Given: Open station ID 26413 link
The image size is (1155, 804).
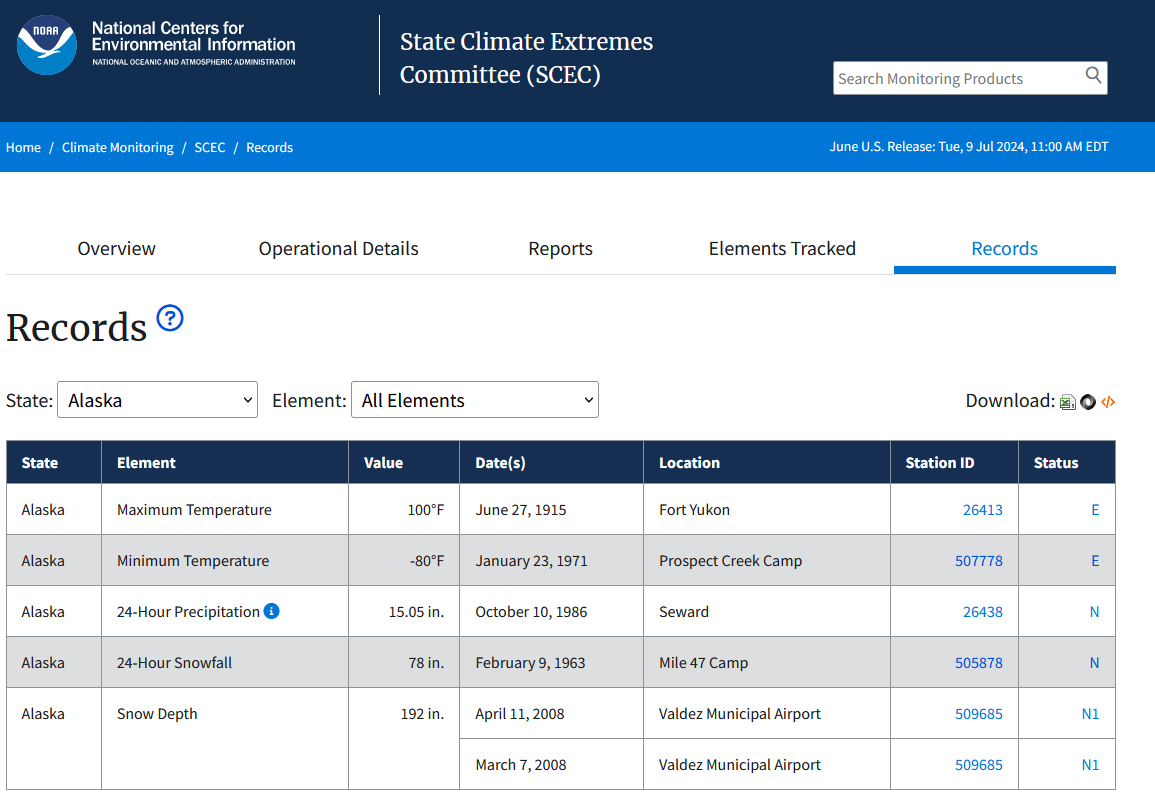Looking at the screenshot, I should point(983,510).
